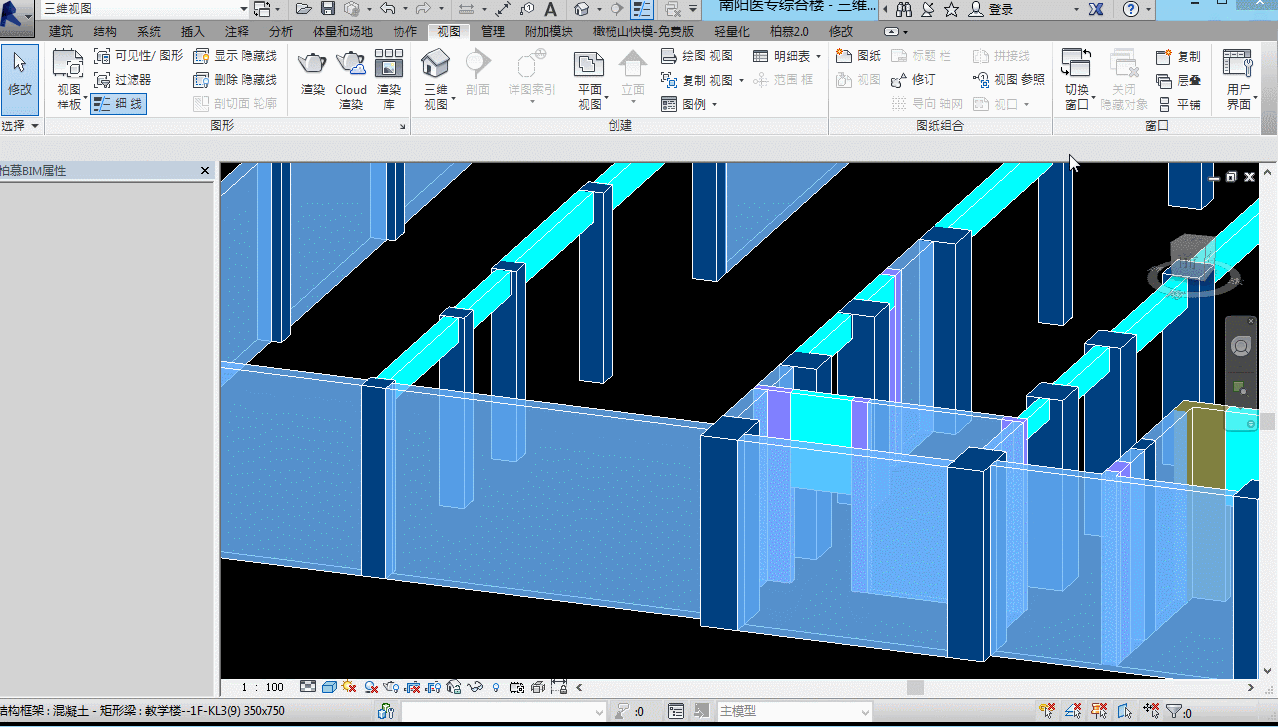Viewport: 1278px width, 727px height.
Task: Open the 明细表 schedules tool
Action: pos(786,56)
